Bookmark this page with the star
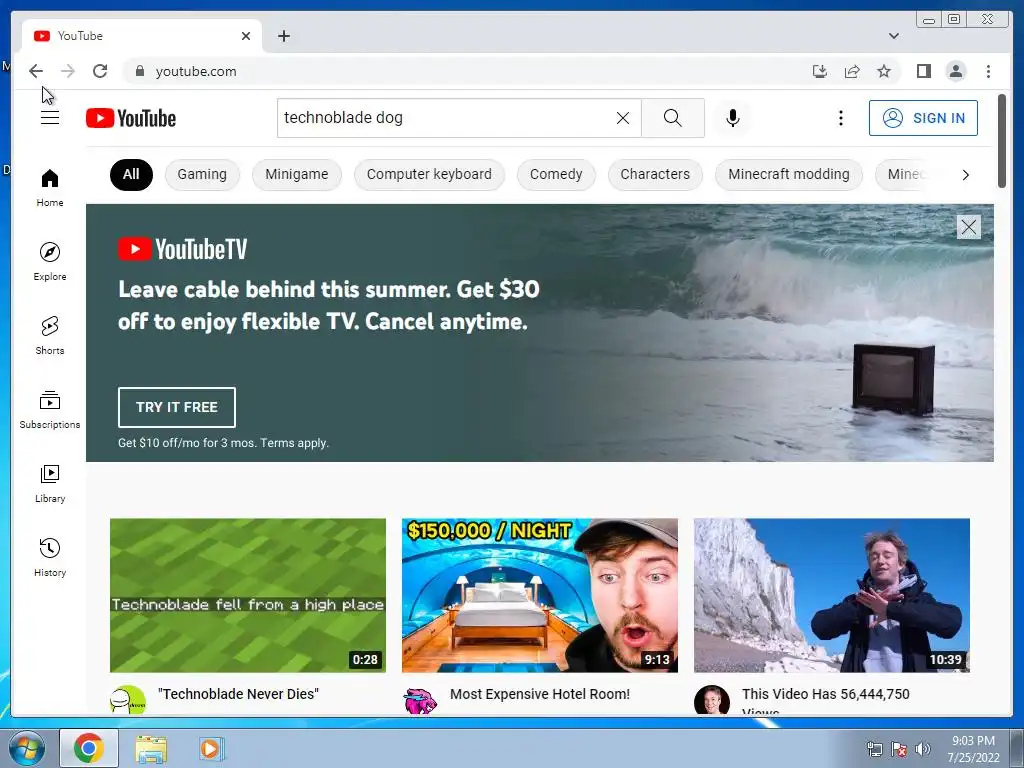The image size is (1024, 768). (x=884, y=71)
